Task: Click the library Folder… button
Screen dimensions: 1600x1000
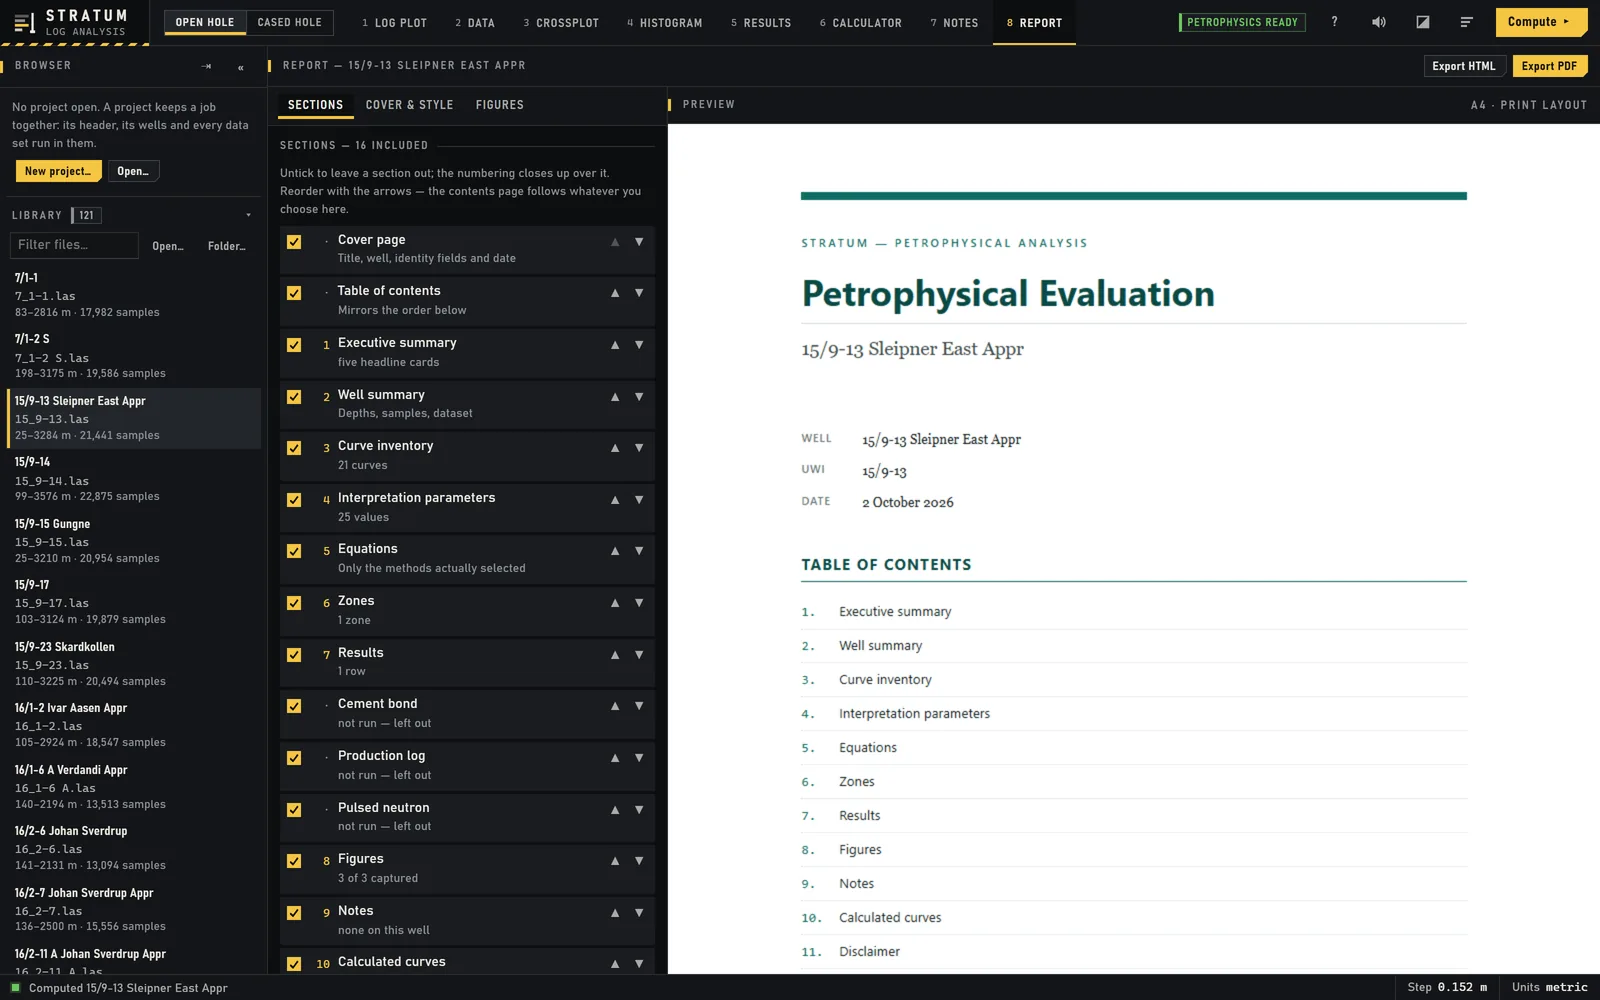Action: [x=226, y=246]
